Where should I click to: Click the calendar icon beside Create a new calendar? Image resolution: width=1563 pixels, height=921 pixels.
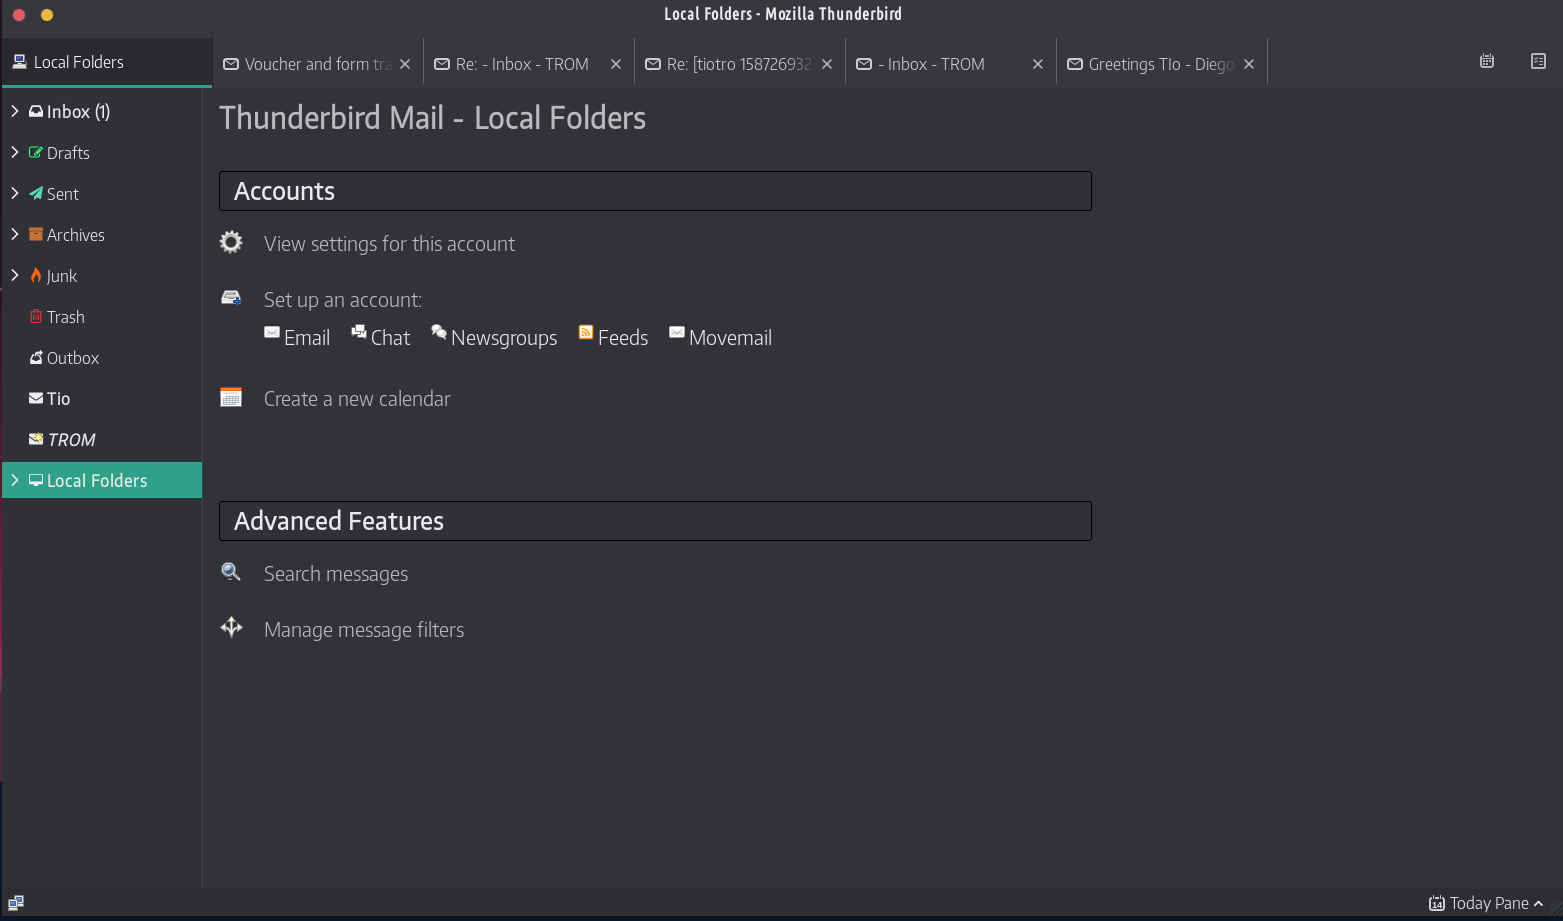coord(231,397)
